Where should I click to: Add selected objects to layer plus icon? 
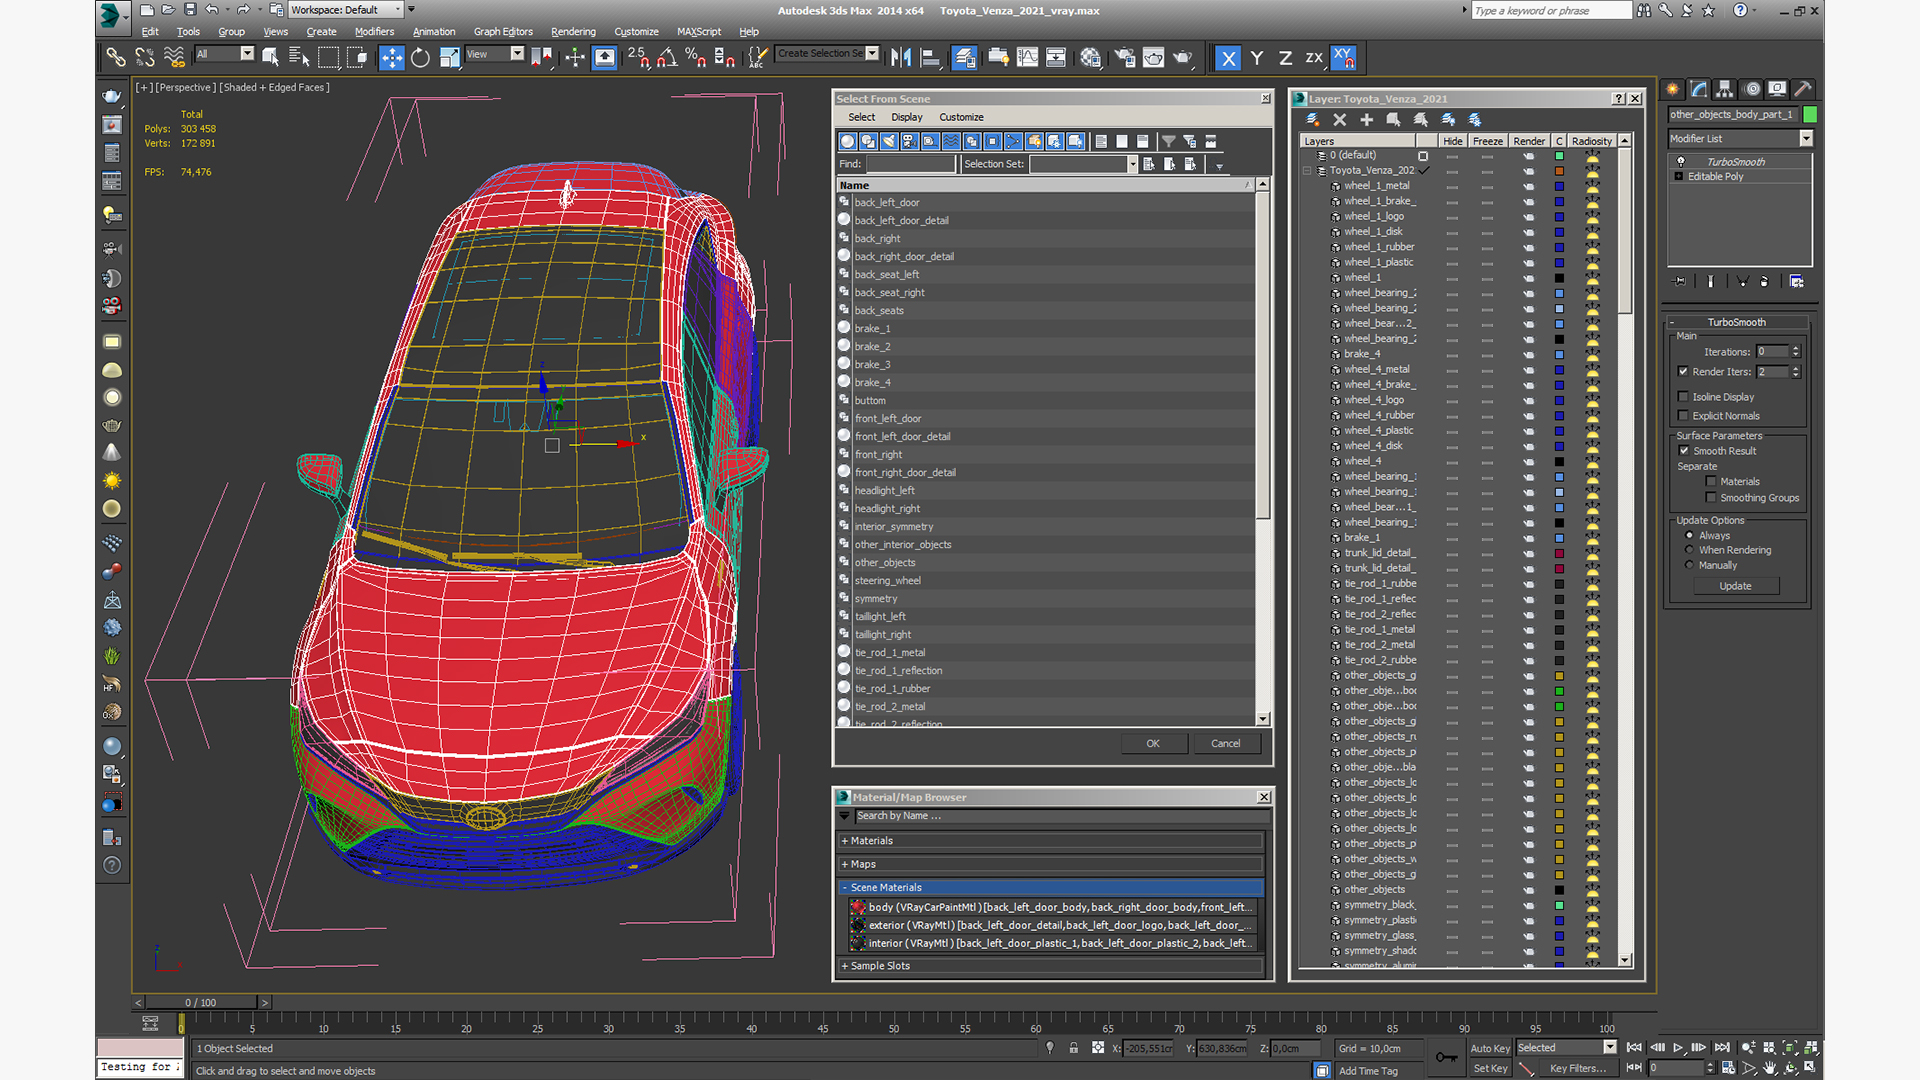(x=1367, y=119)
